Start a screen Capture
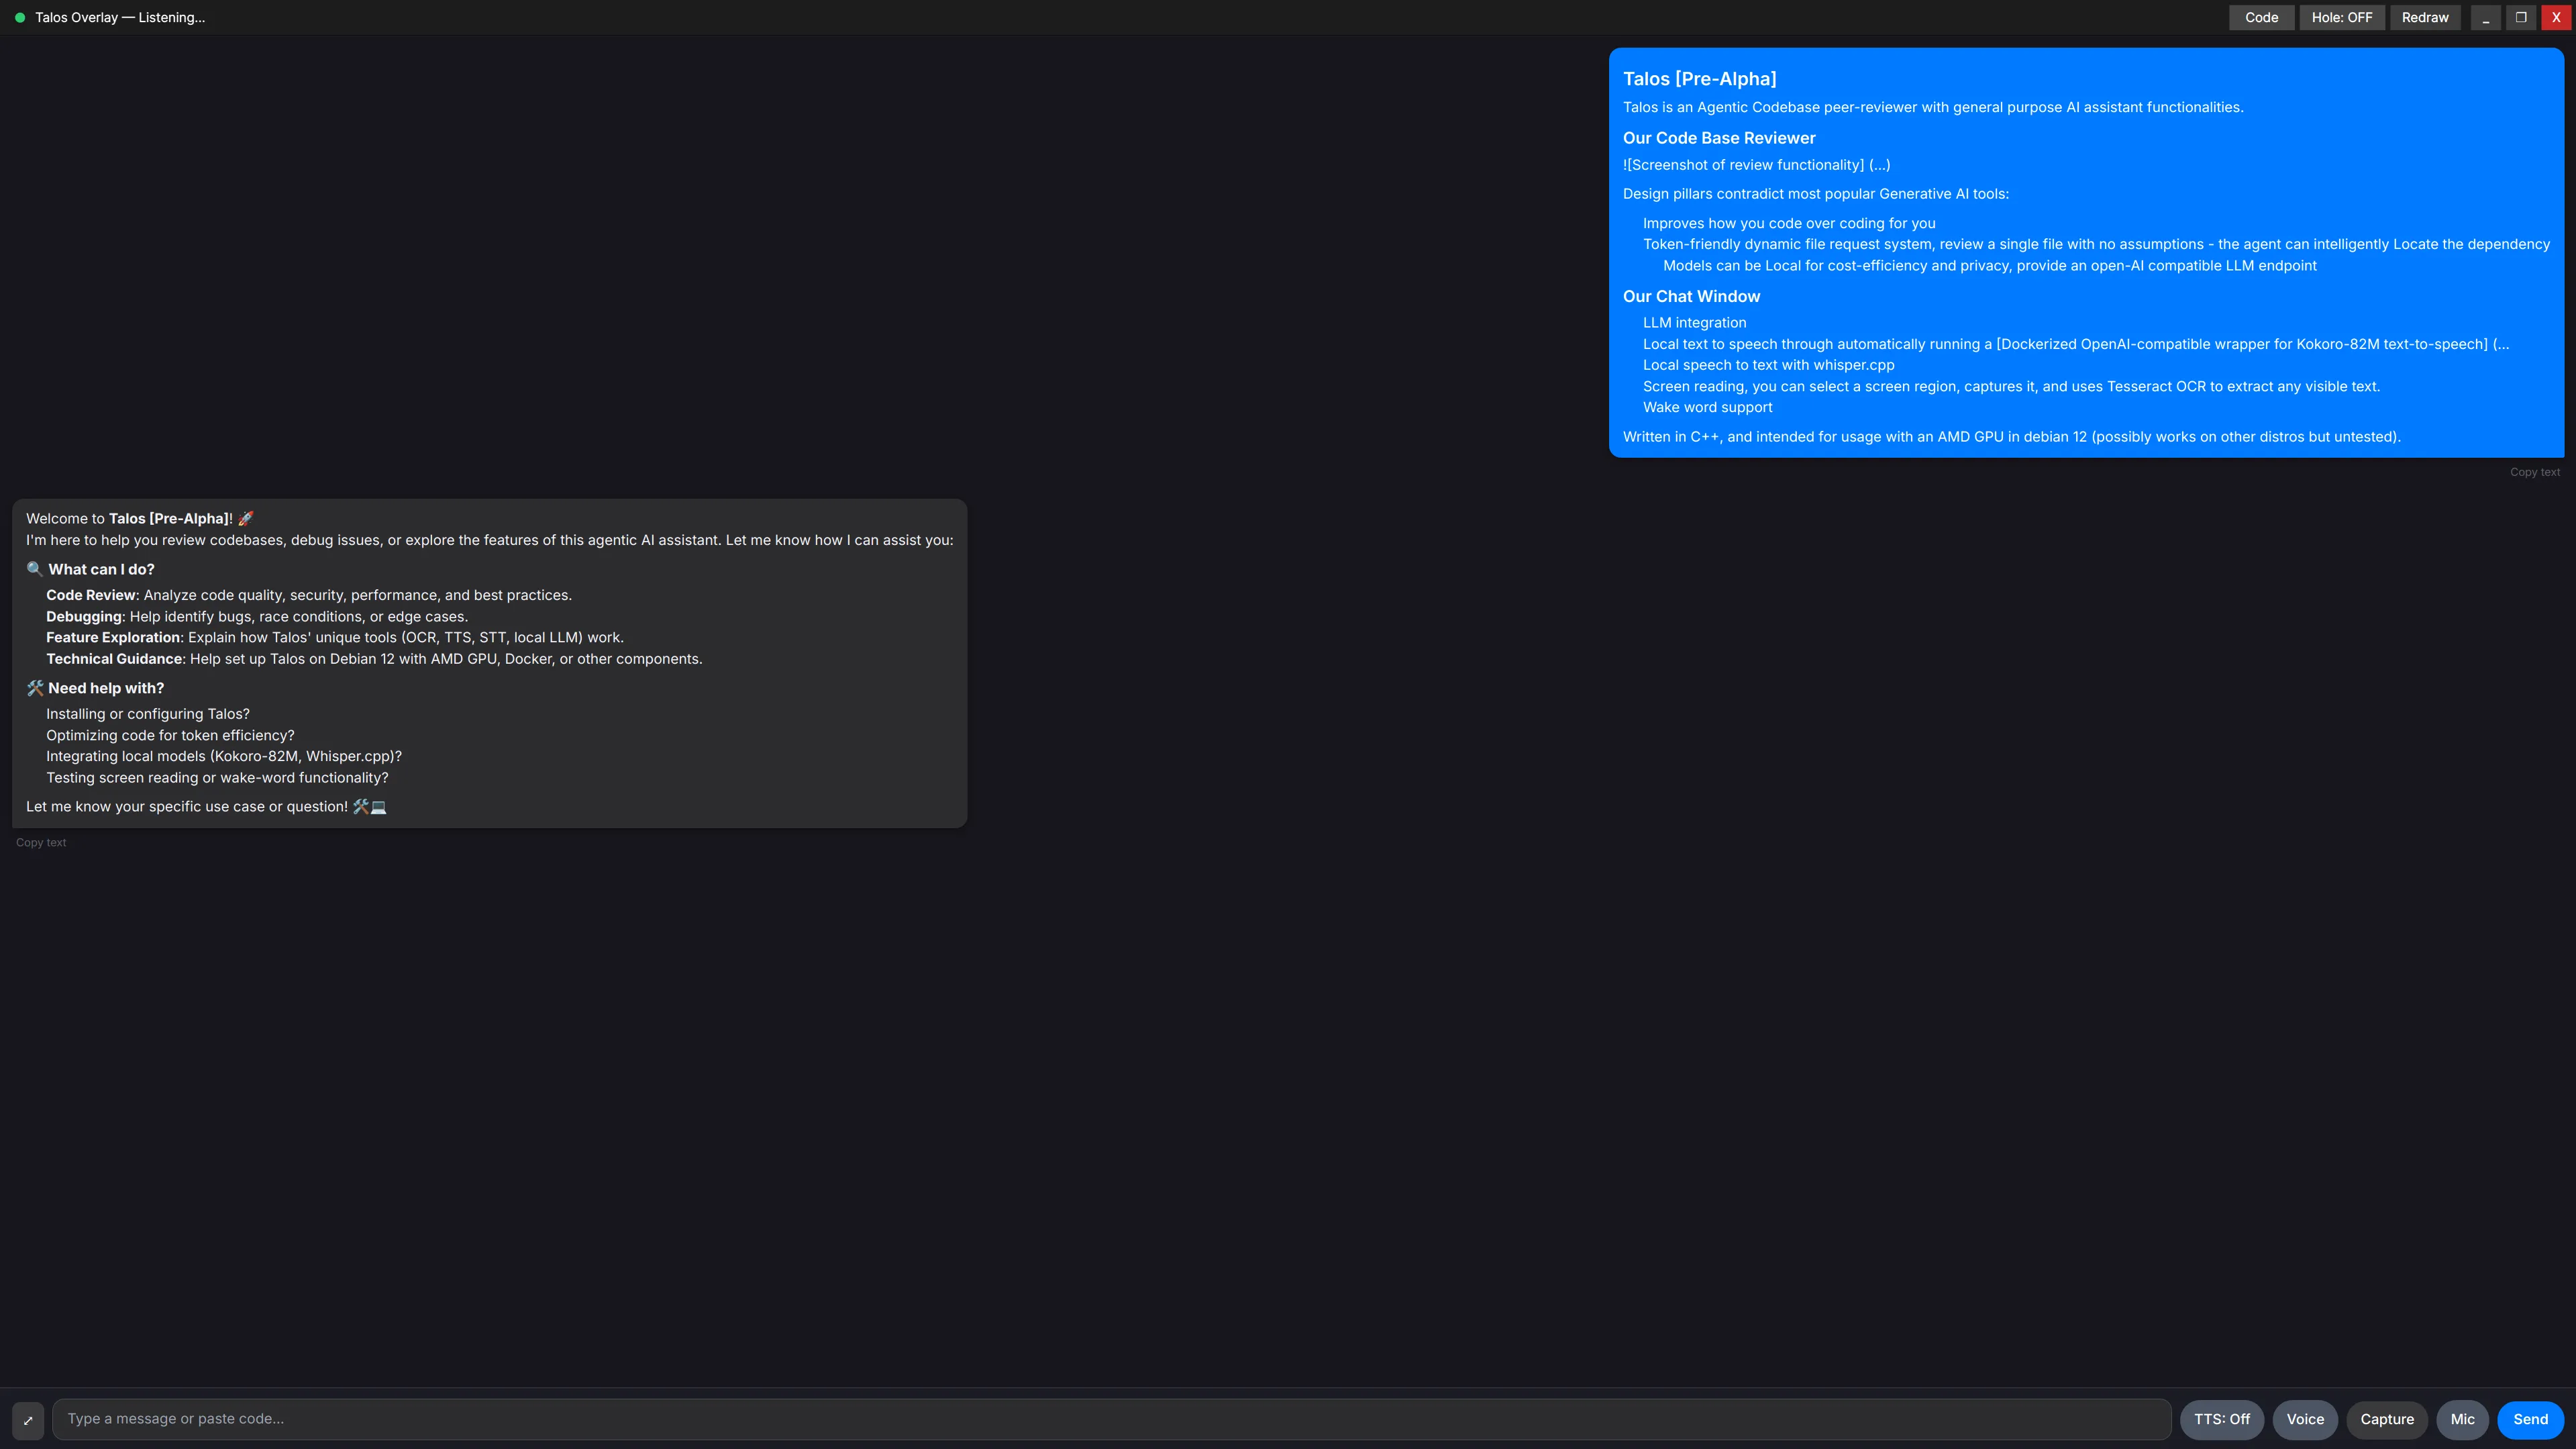This screenshot has height=1449, width=2576. tap(2387, 1420)
